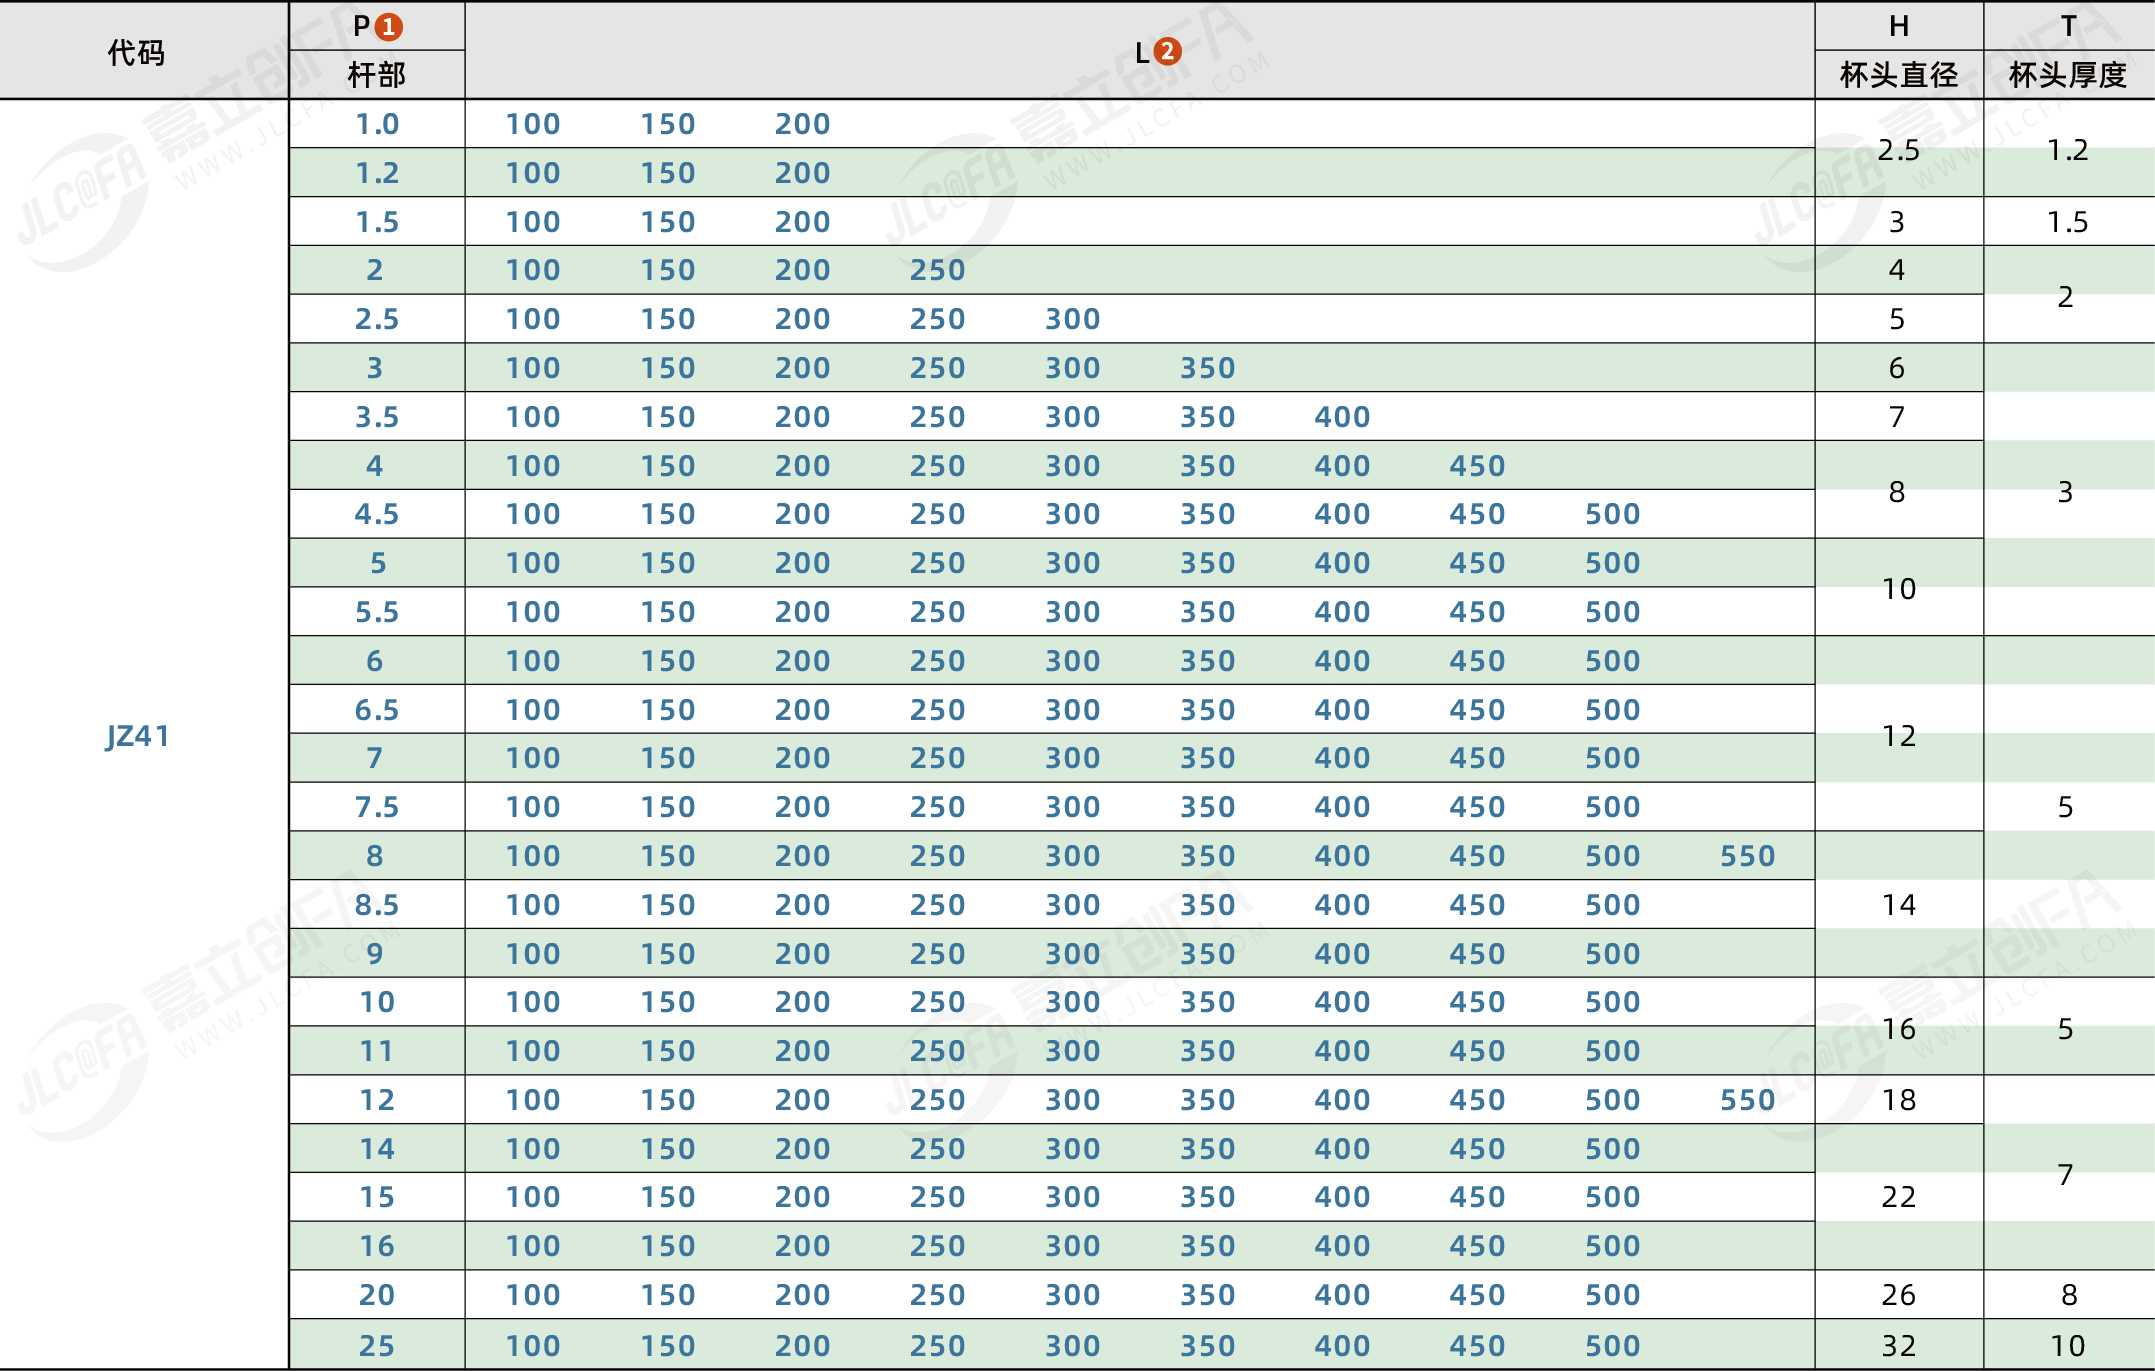Select length 500 in the P 4.5 row
2155x1371 pixels.
1612,514
